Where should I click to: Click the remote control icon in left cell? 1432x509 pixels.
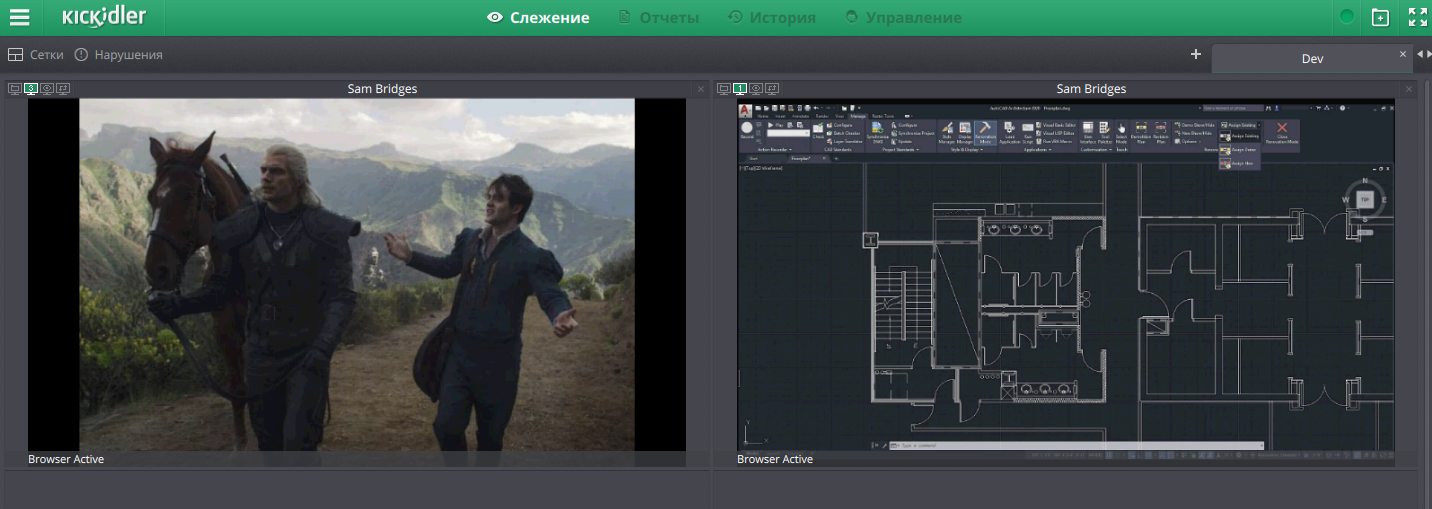point(63,89)
